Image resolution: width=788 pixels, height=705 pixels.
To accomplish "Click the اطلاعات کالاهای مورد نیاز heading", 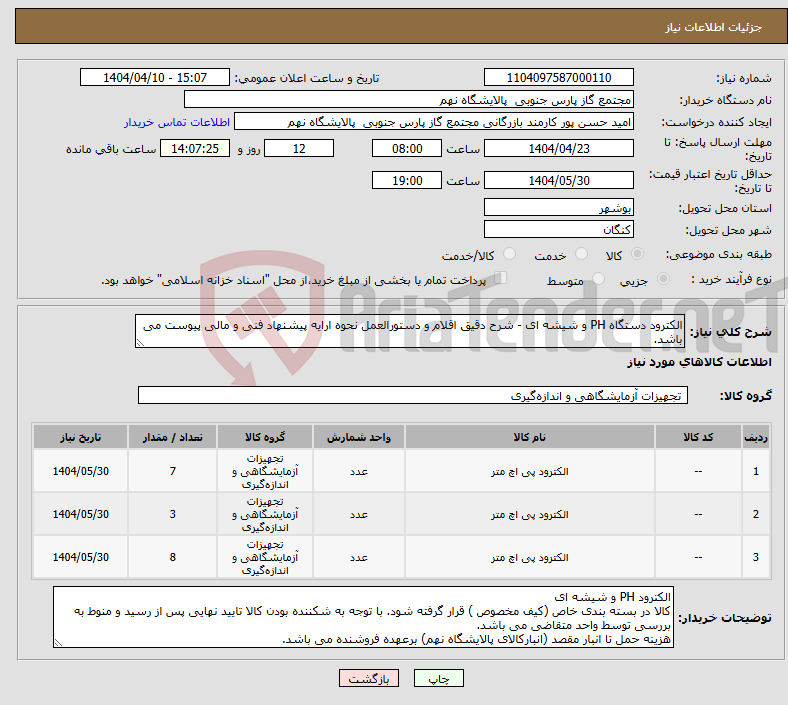I will pyautogui.click(x=699, y=362).
